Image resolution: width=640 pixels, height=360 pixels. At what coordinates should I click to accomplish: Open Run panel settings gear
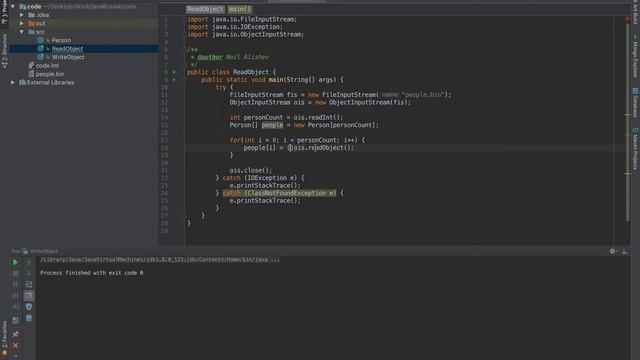tap(613, 251)
